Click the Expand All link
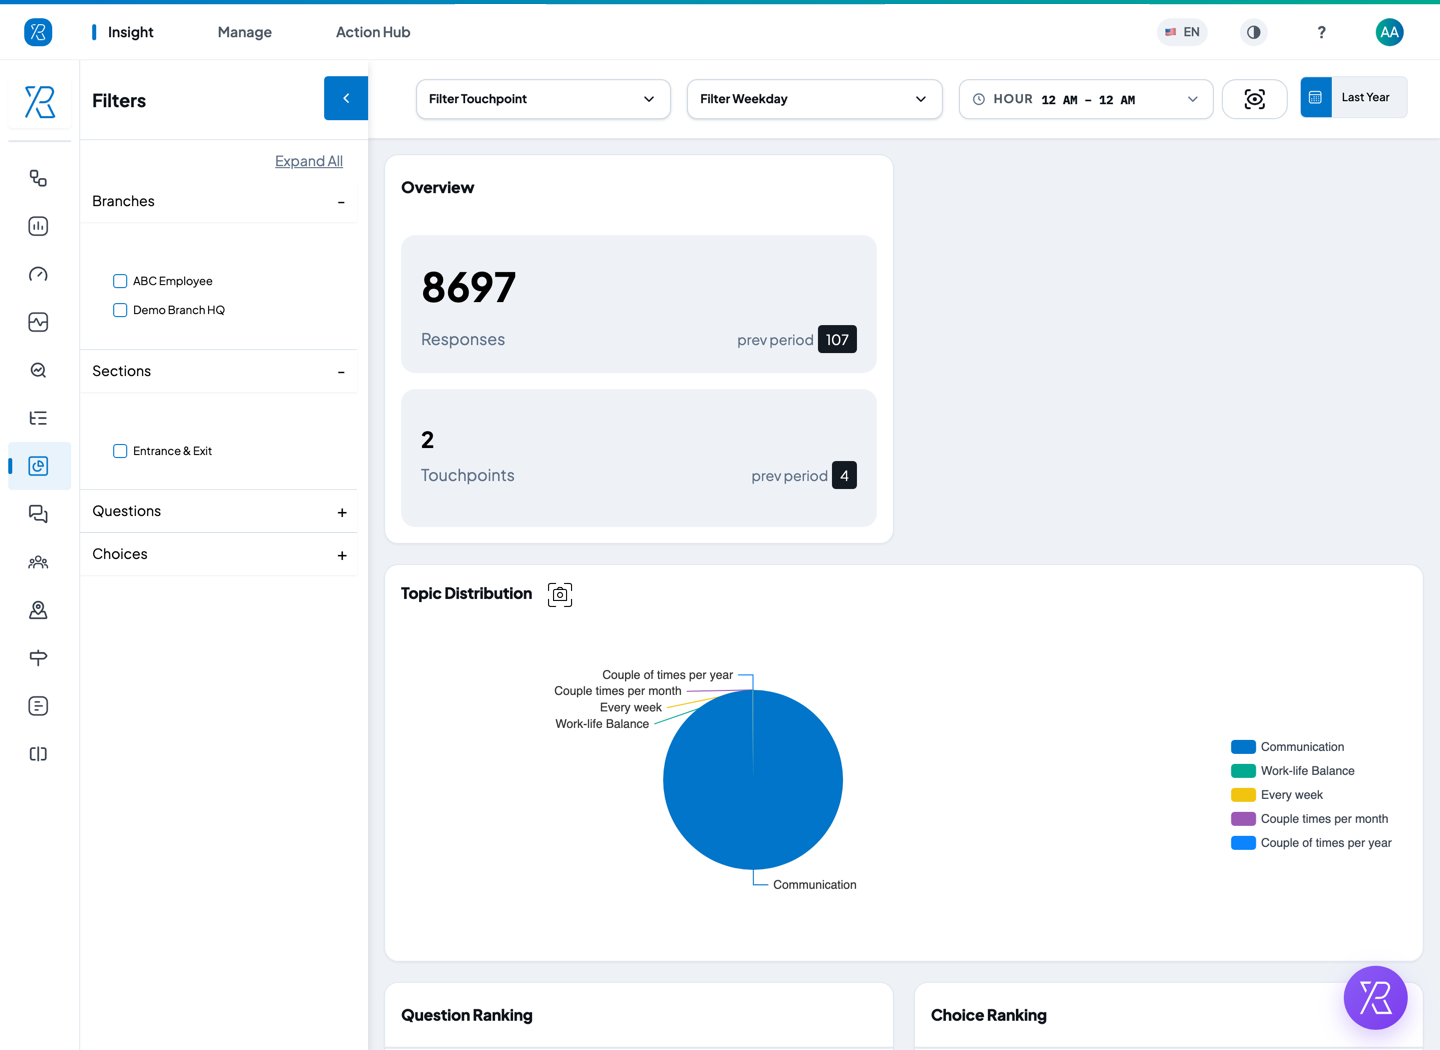Screen dimensions: 1440x1050 coord(309,161)
